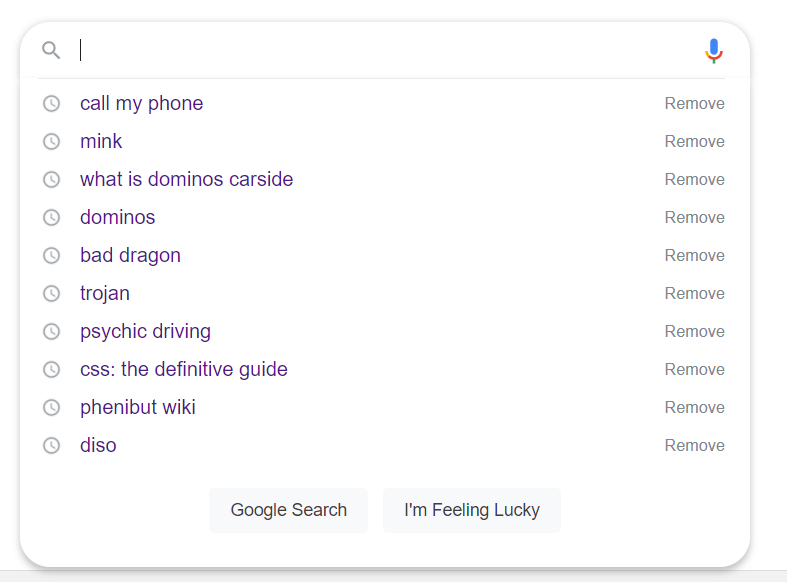Click clock icon beside trojan suggestion

tap(52, 294)
